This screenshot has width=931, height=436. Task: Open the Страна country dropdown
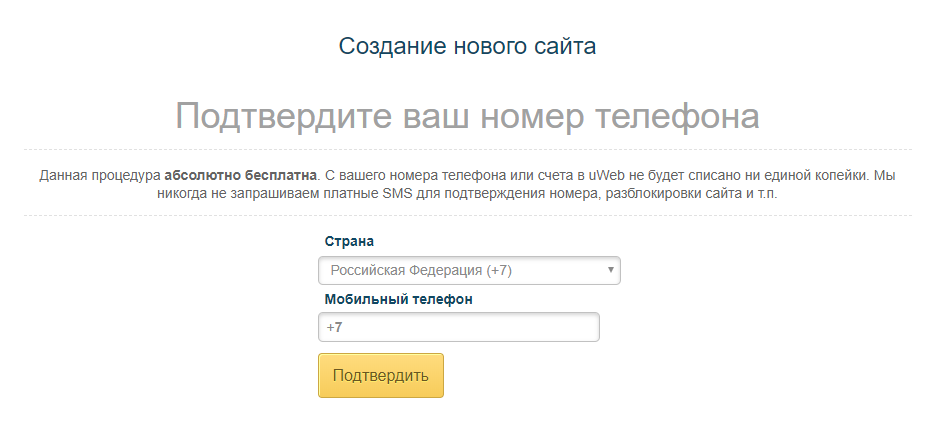[468, 271]
